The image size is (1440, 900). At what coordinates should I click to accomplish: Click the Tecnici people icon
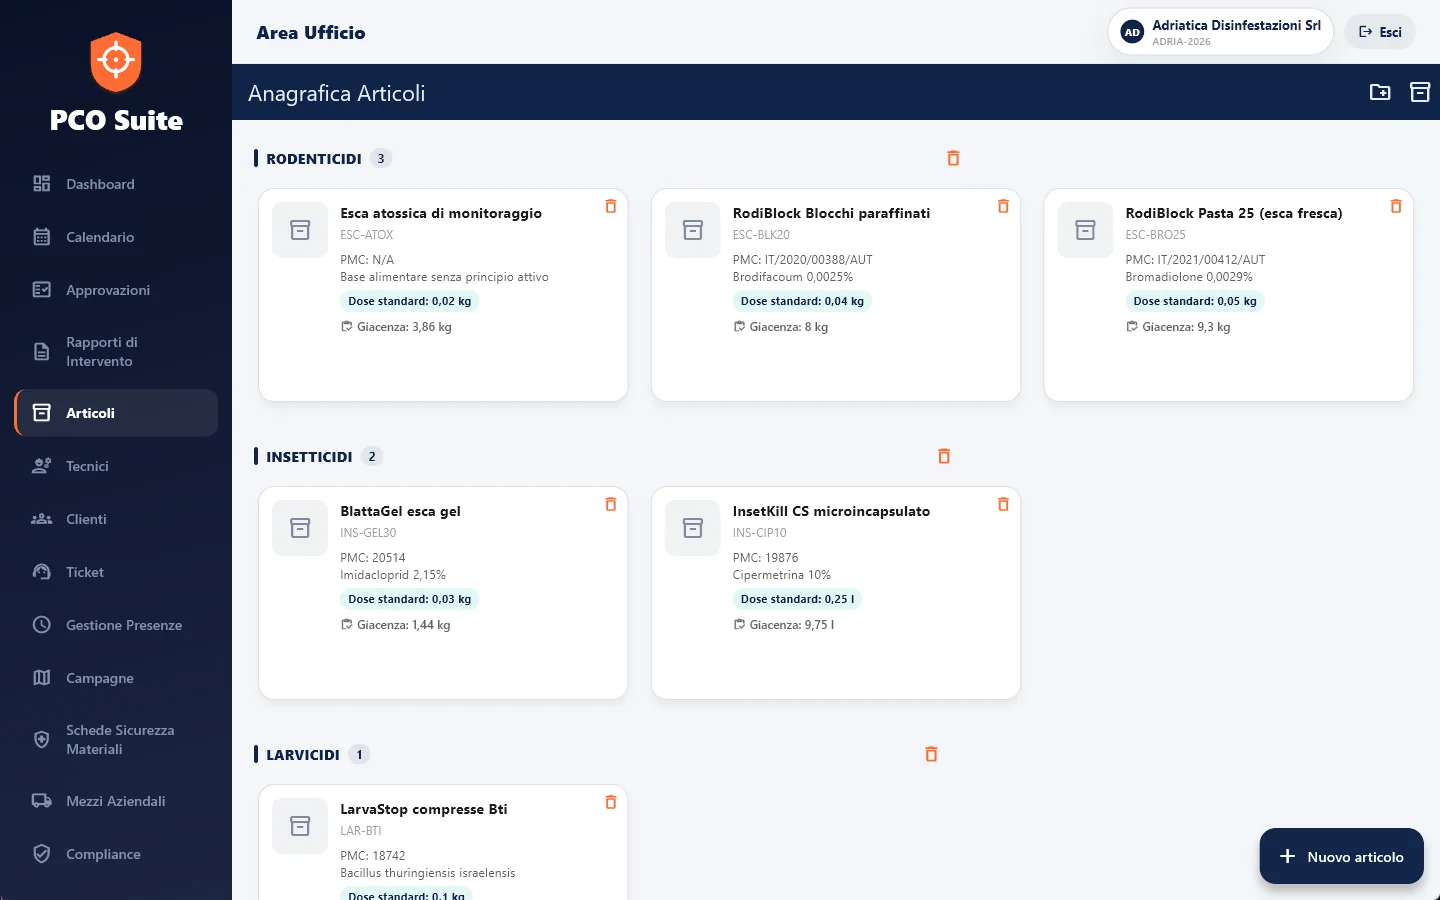click(41, 466)
